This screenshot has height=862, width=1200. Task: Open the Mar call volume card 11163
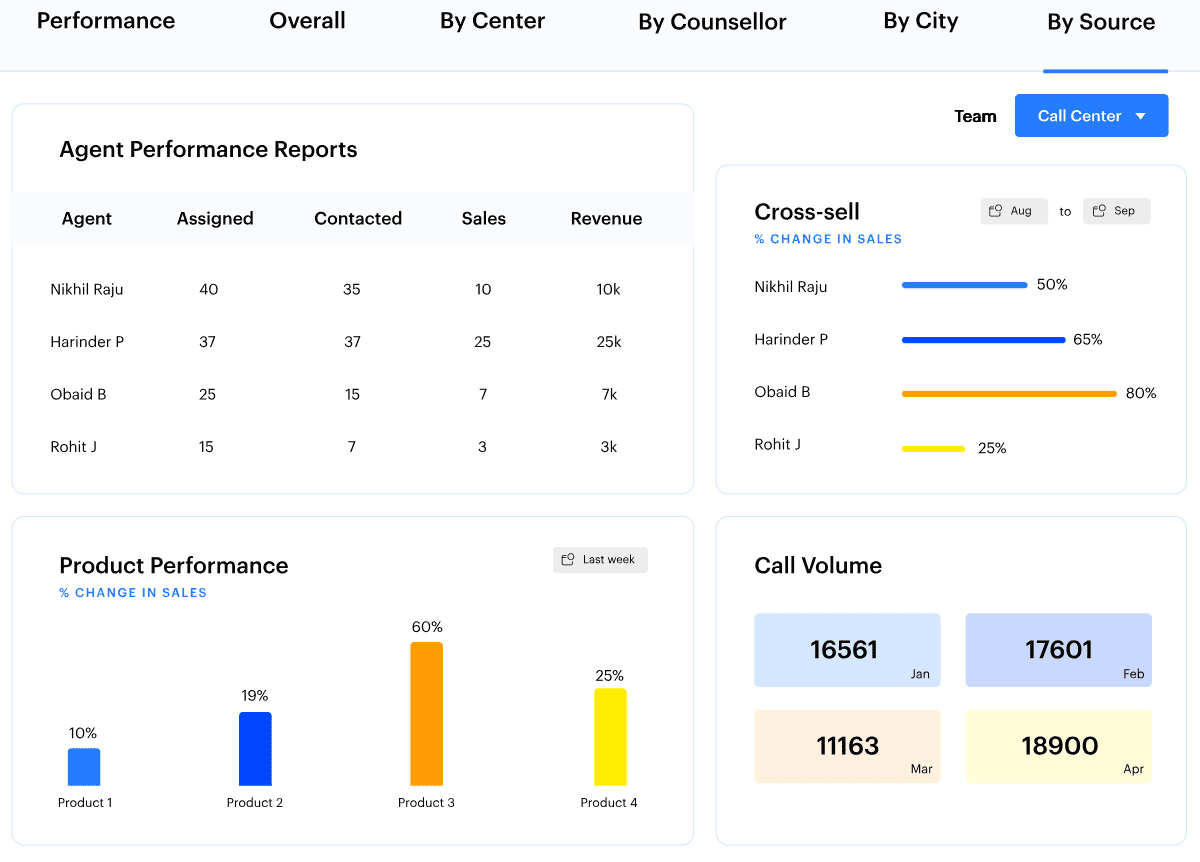pos(847,746)
